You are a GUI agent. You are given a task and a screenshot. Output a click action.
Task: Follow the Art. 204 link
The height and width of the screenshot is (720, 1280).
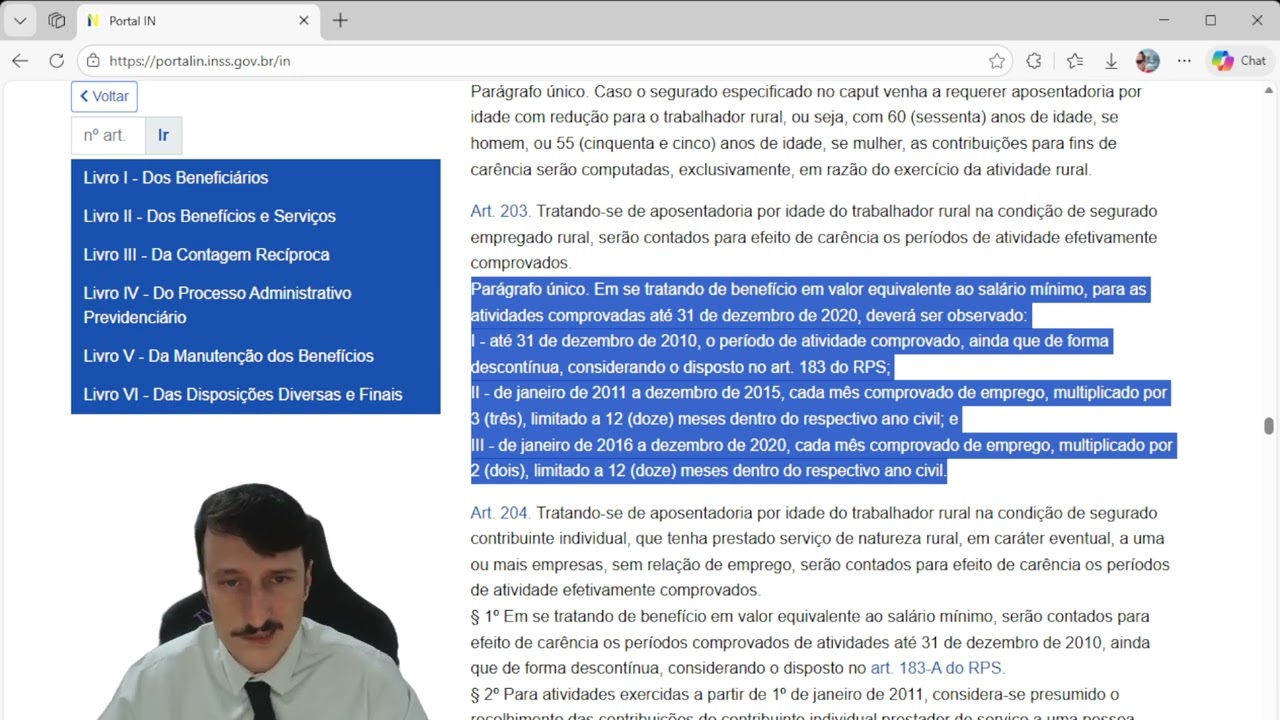501,513
